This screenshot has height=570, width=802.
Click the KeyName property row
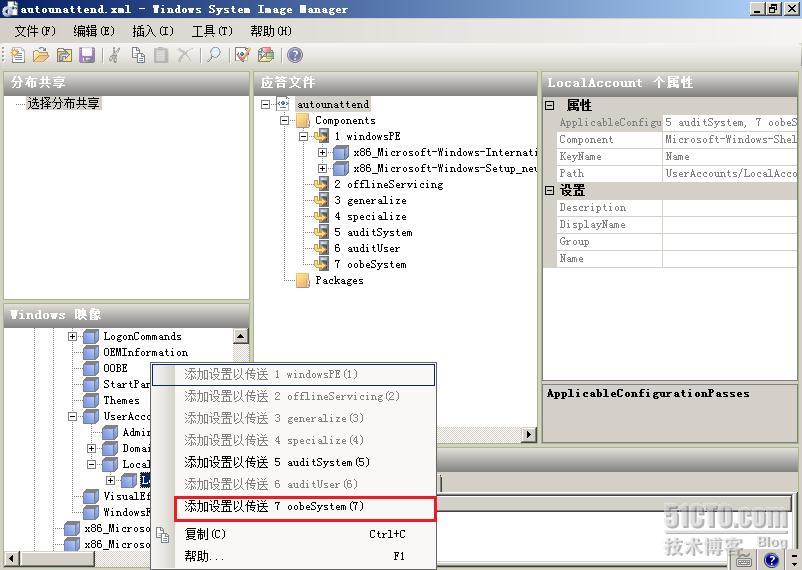pyautogui.click(x=677, y=157)
